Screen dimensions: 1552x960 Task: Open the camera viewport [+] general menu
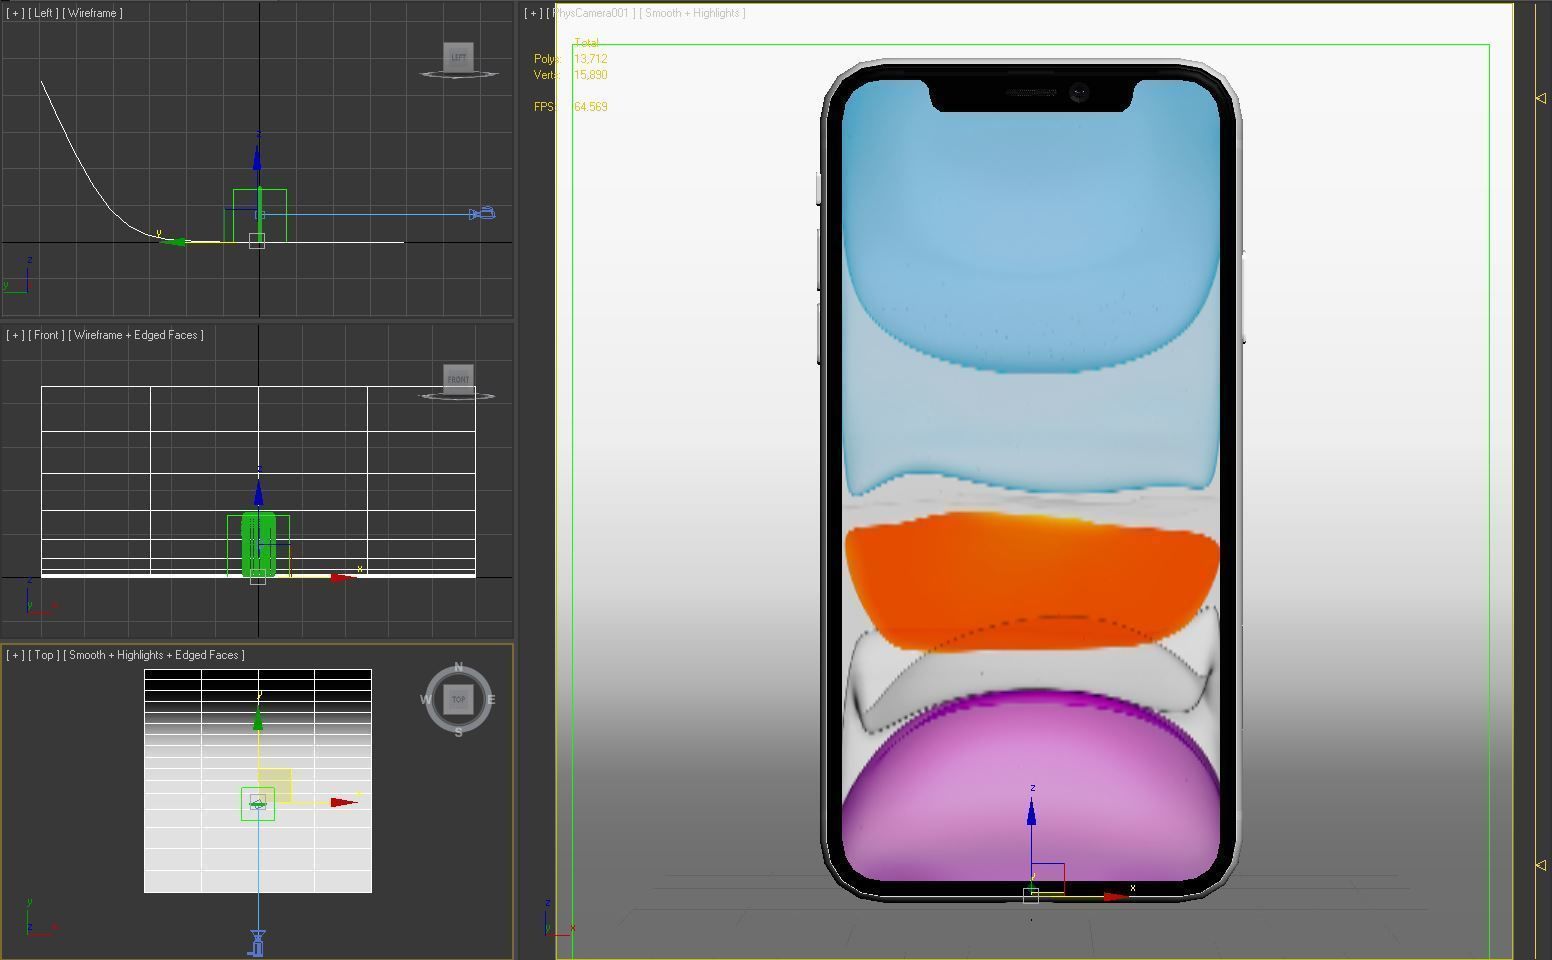(x=534, y=13)
